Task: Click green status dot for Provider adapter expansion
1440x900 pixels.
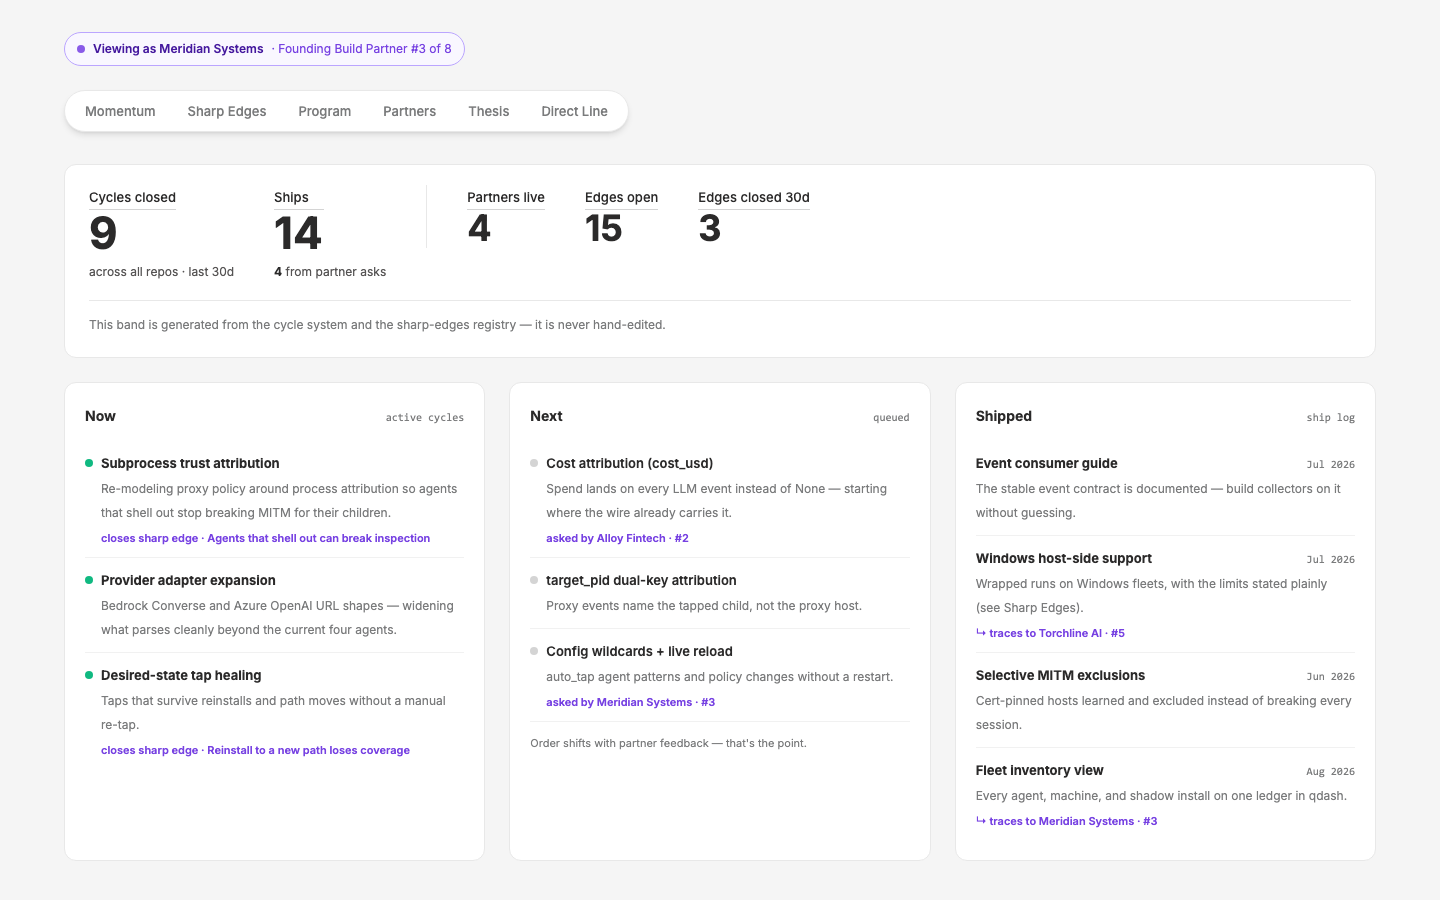Action: pyautogui.click(x=89, y=580)
